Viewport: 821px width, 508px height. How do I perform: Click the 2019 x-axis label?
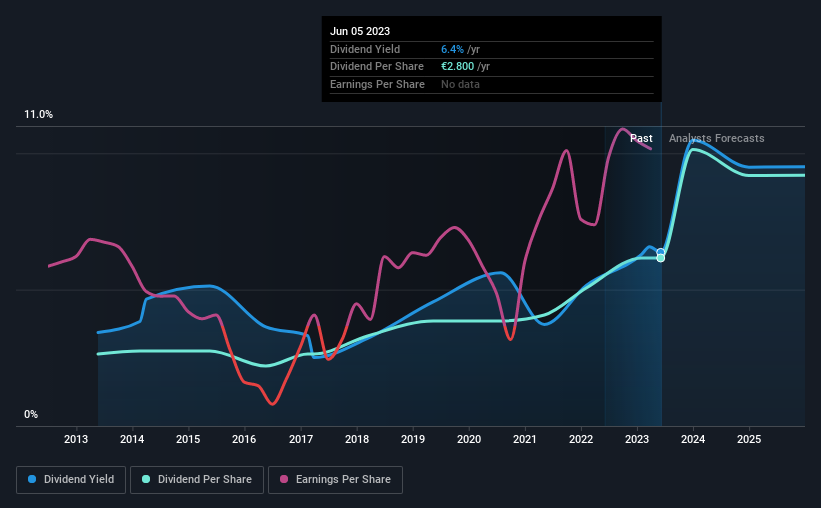coord(413,439)
